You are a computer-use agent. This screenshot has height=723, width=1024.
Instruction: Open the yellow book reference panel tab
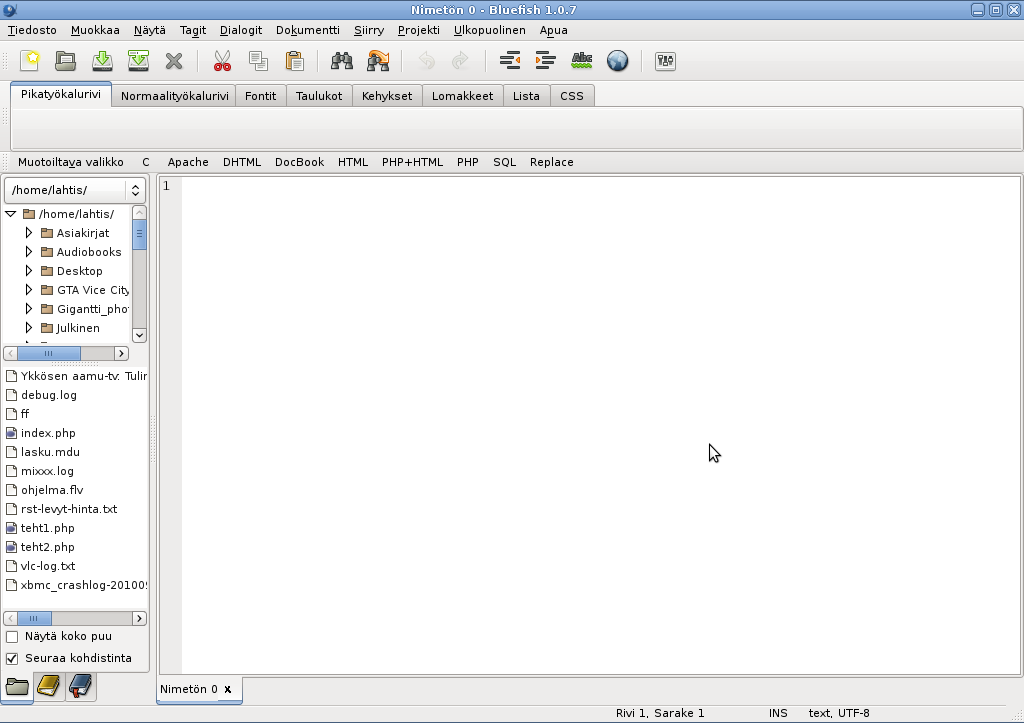49,686
